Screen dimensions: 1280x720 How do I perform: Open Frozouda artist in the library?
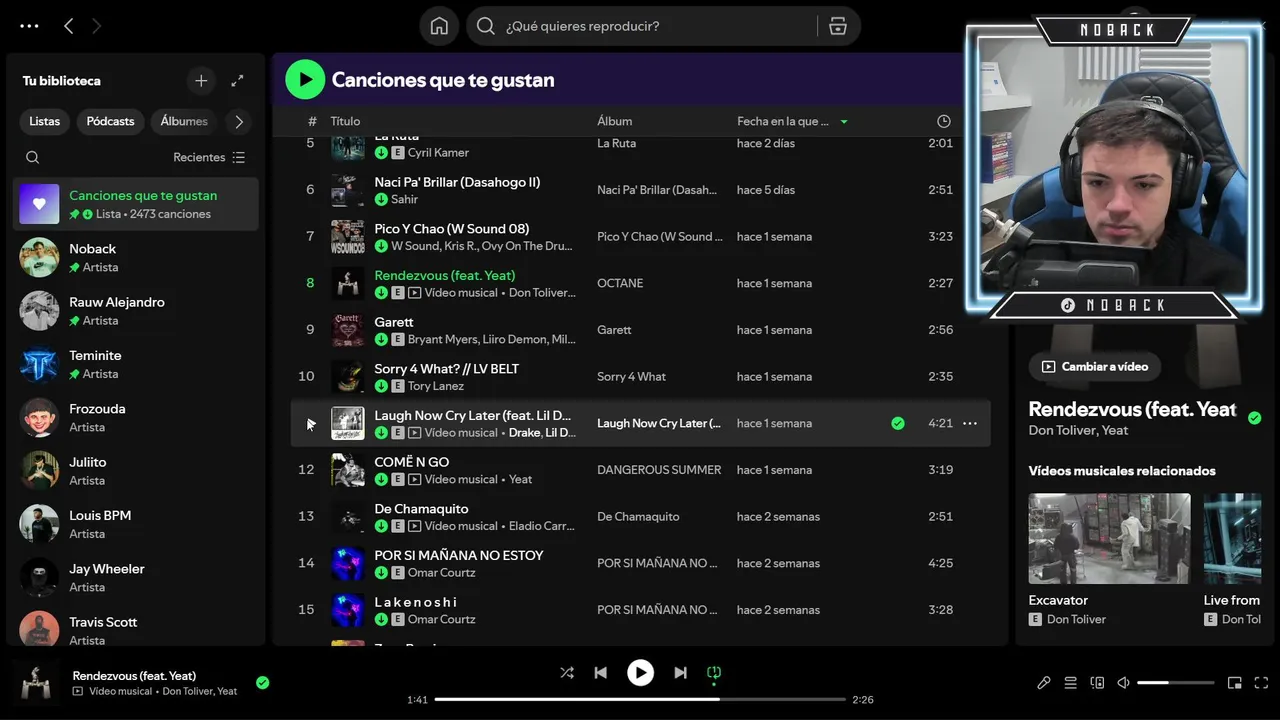(136, 417)
